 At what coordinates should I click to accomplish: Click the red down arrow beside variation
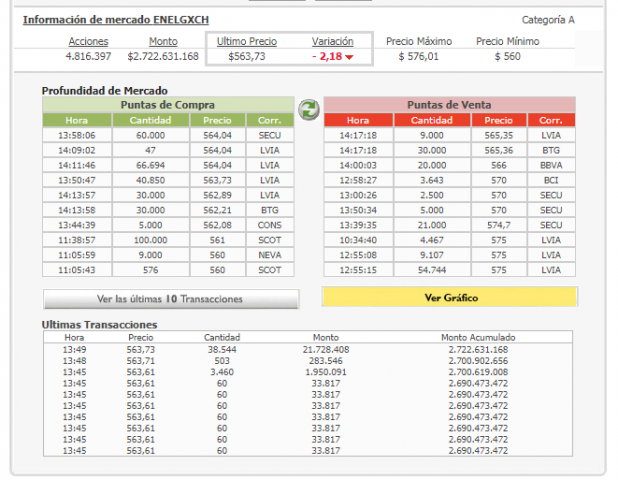(349, 57)
